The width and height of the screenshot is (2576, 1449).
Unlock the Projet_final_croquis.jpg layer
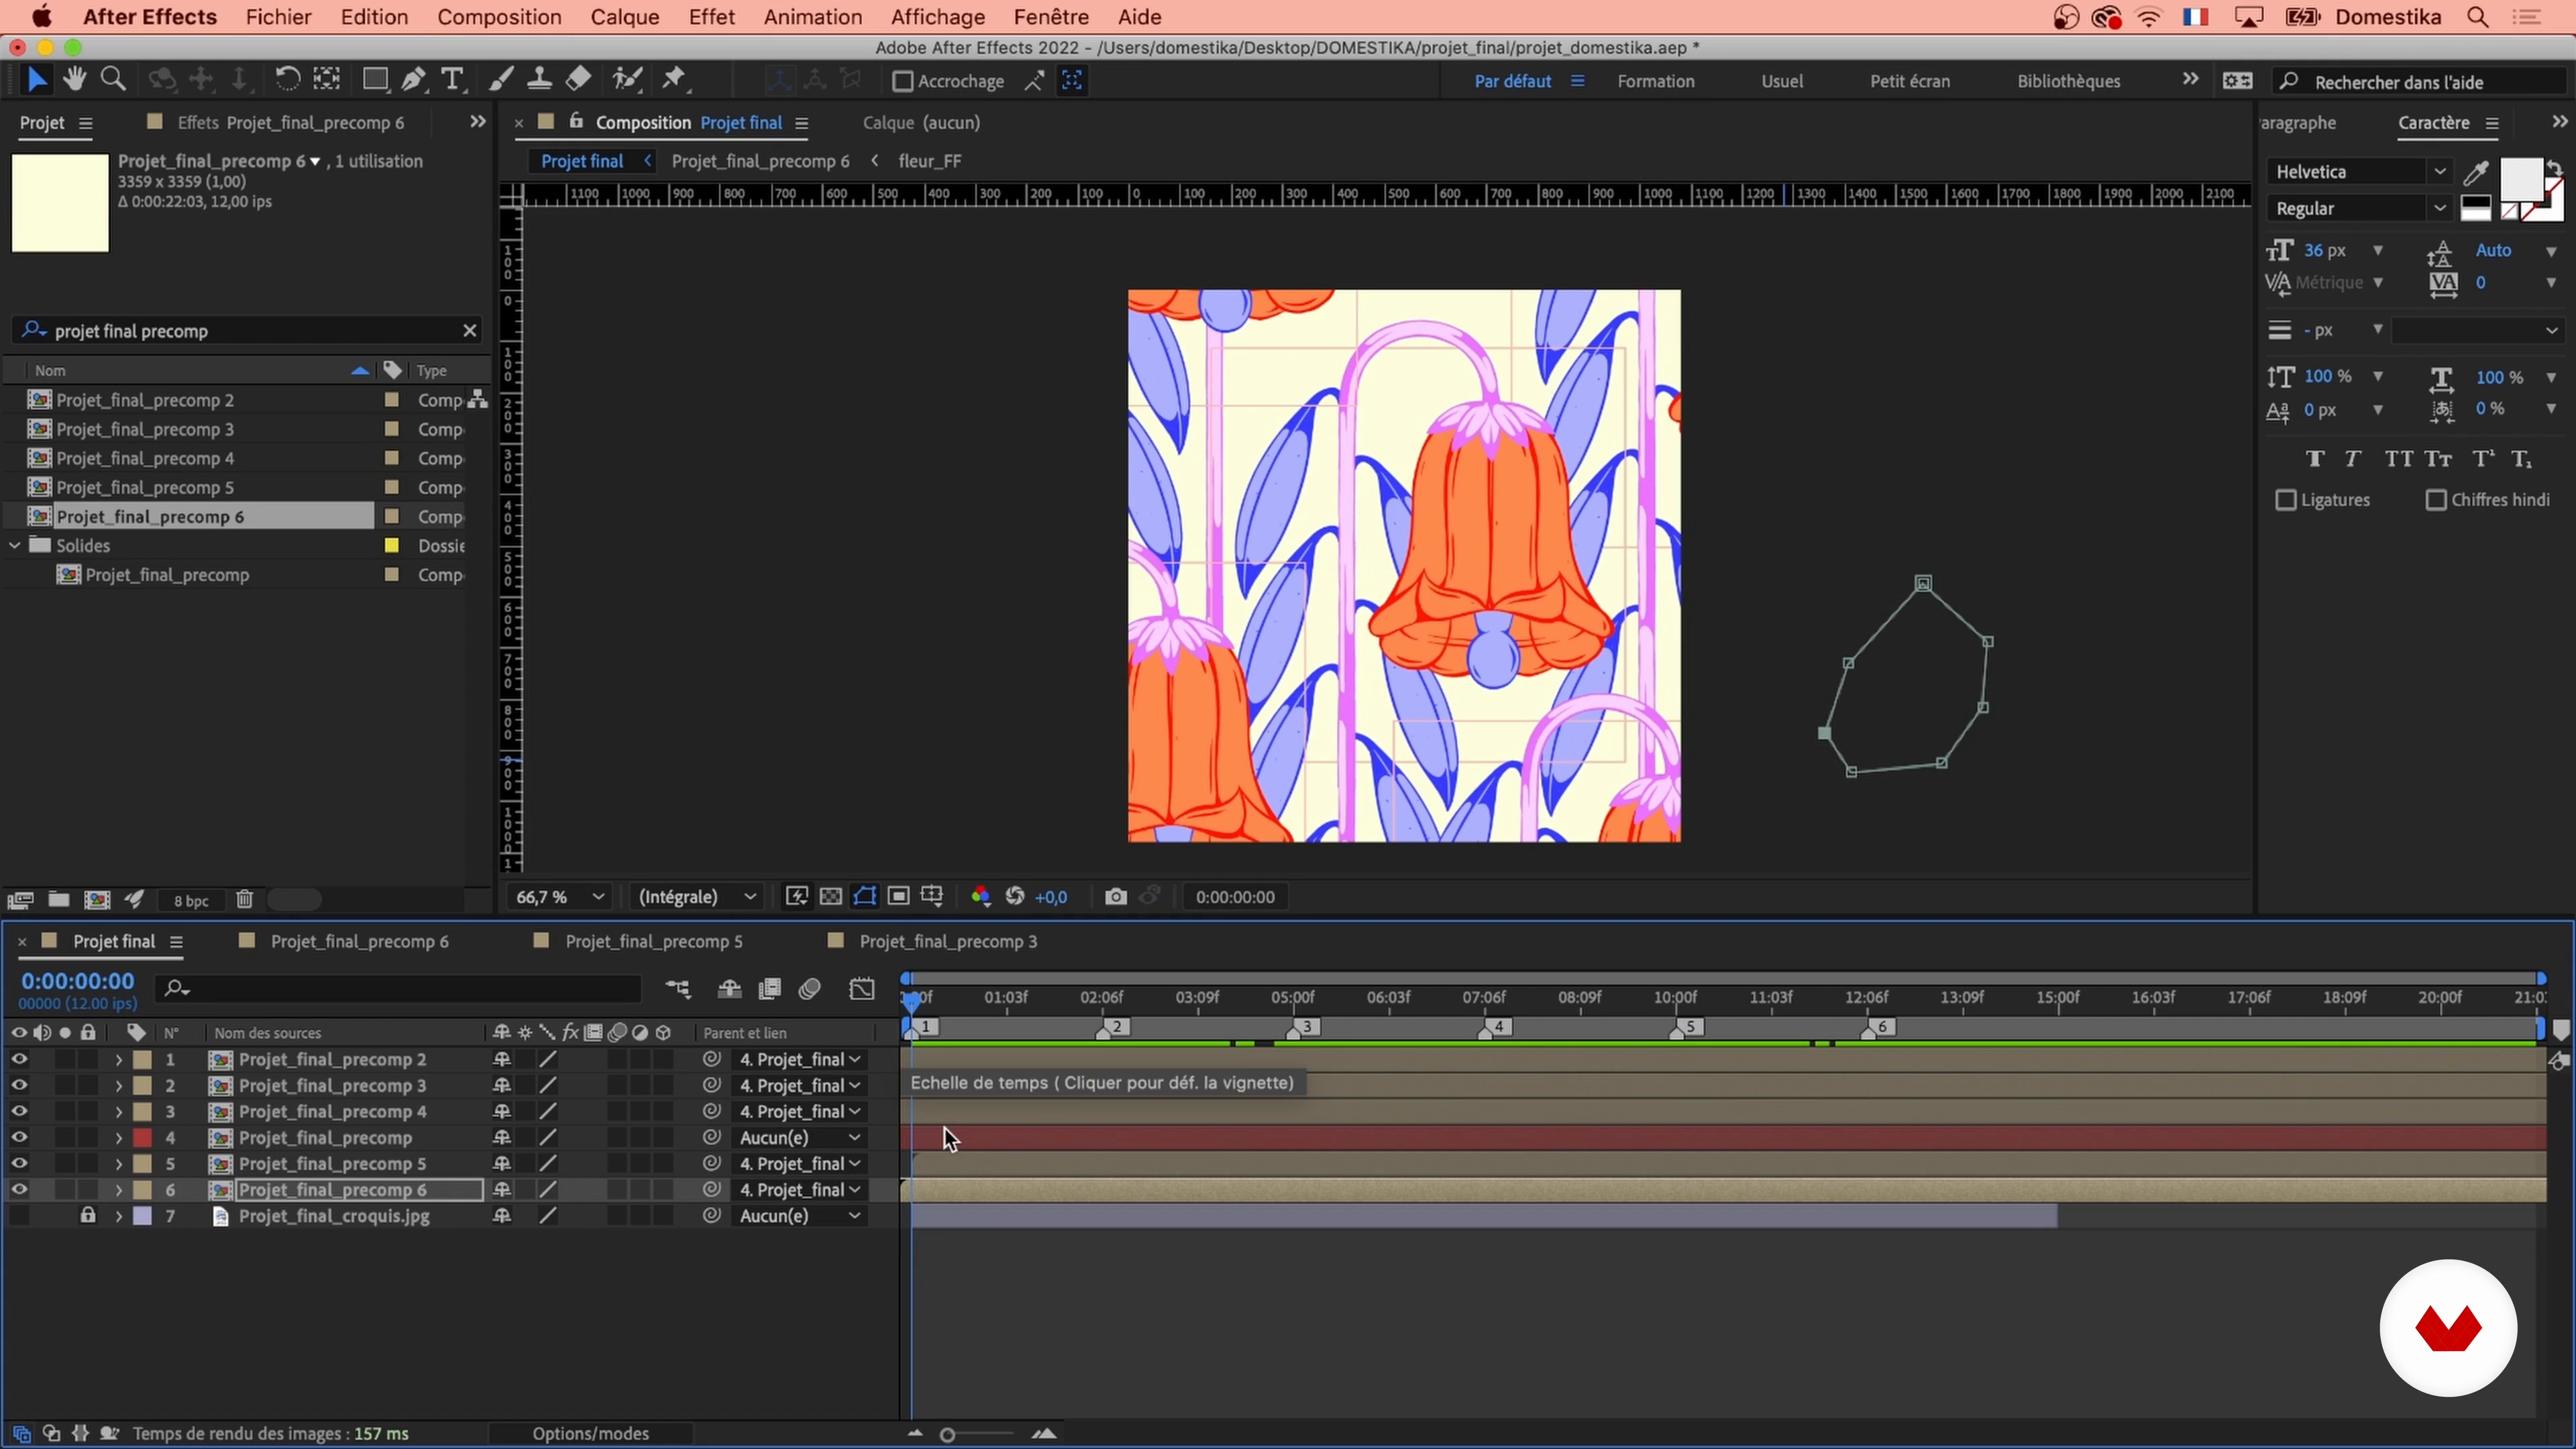coord(88,1216)
